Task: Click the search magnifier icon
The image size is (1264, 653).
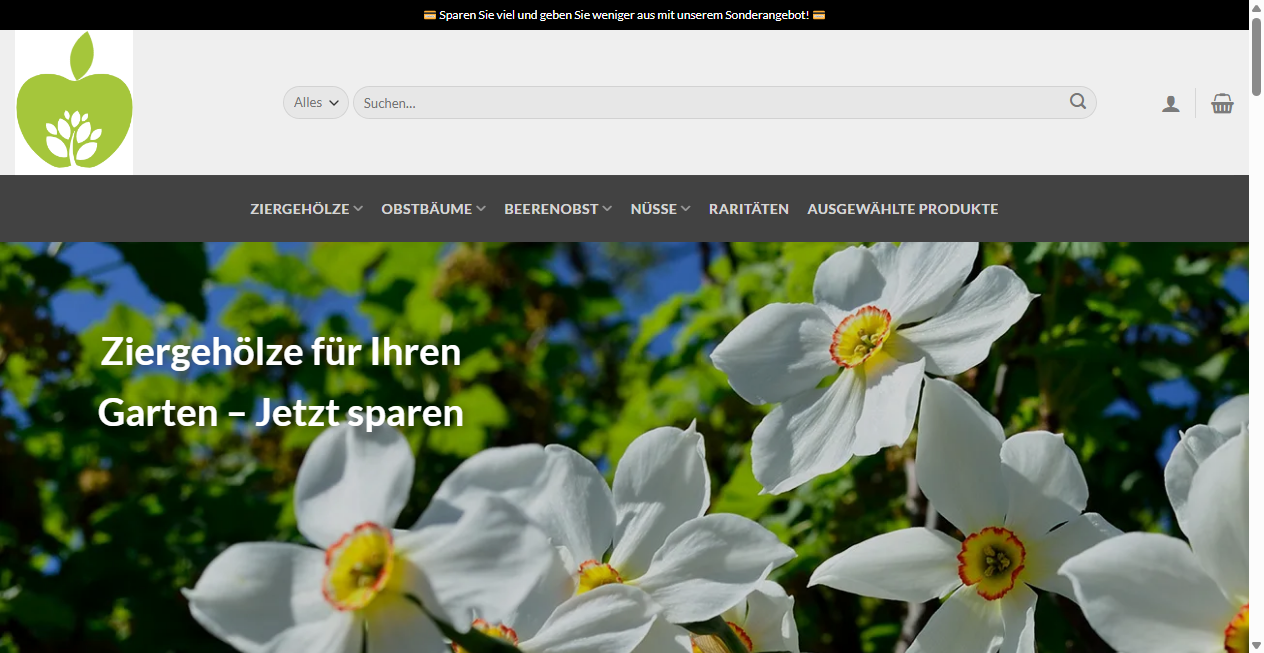Action: [1078, 102]
